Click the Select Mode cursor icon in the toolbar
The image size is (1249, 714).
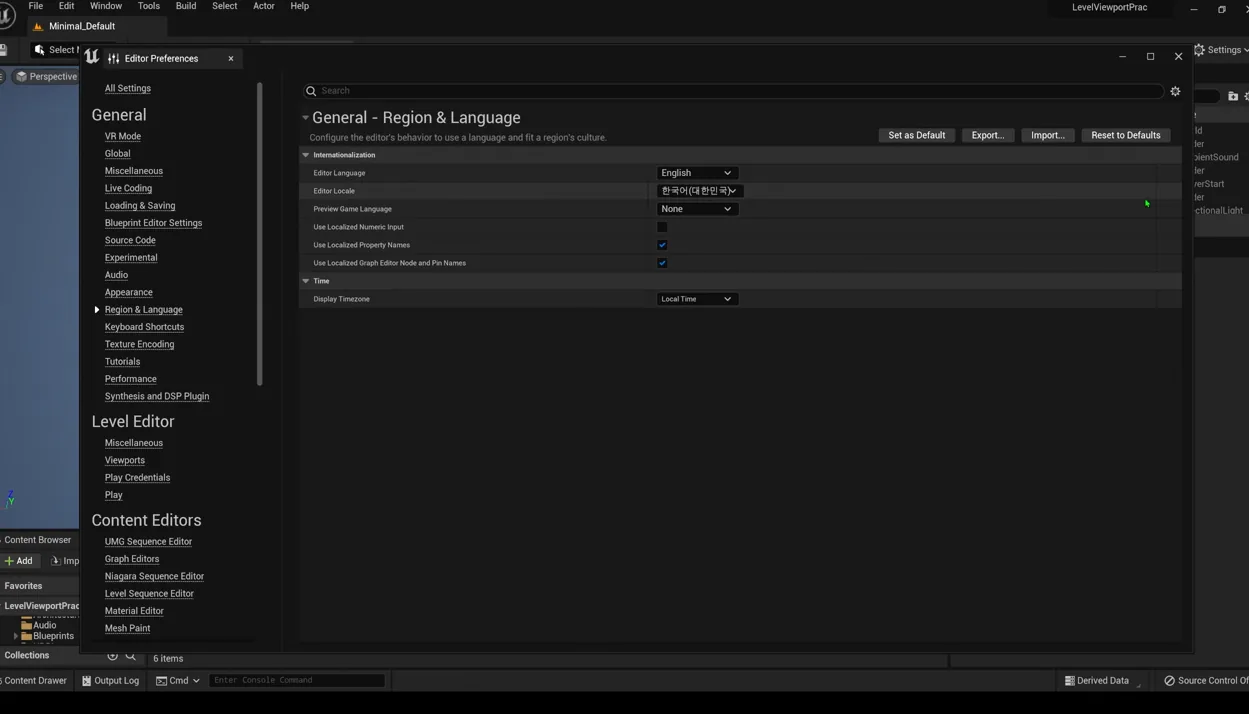coord(39,50)
